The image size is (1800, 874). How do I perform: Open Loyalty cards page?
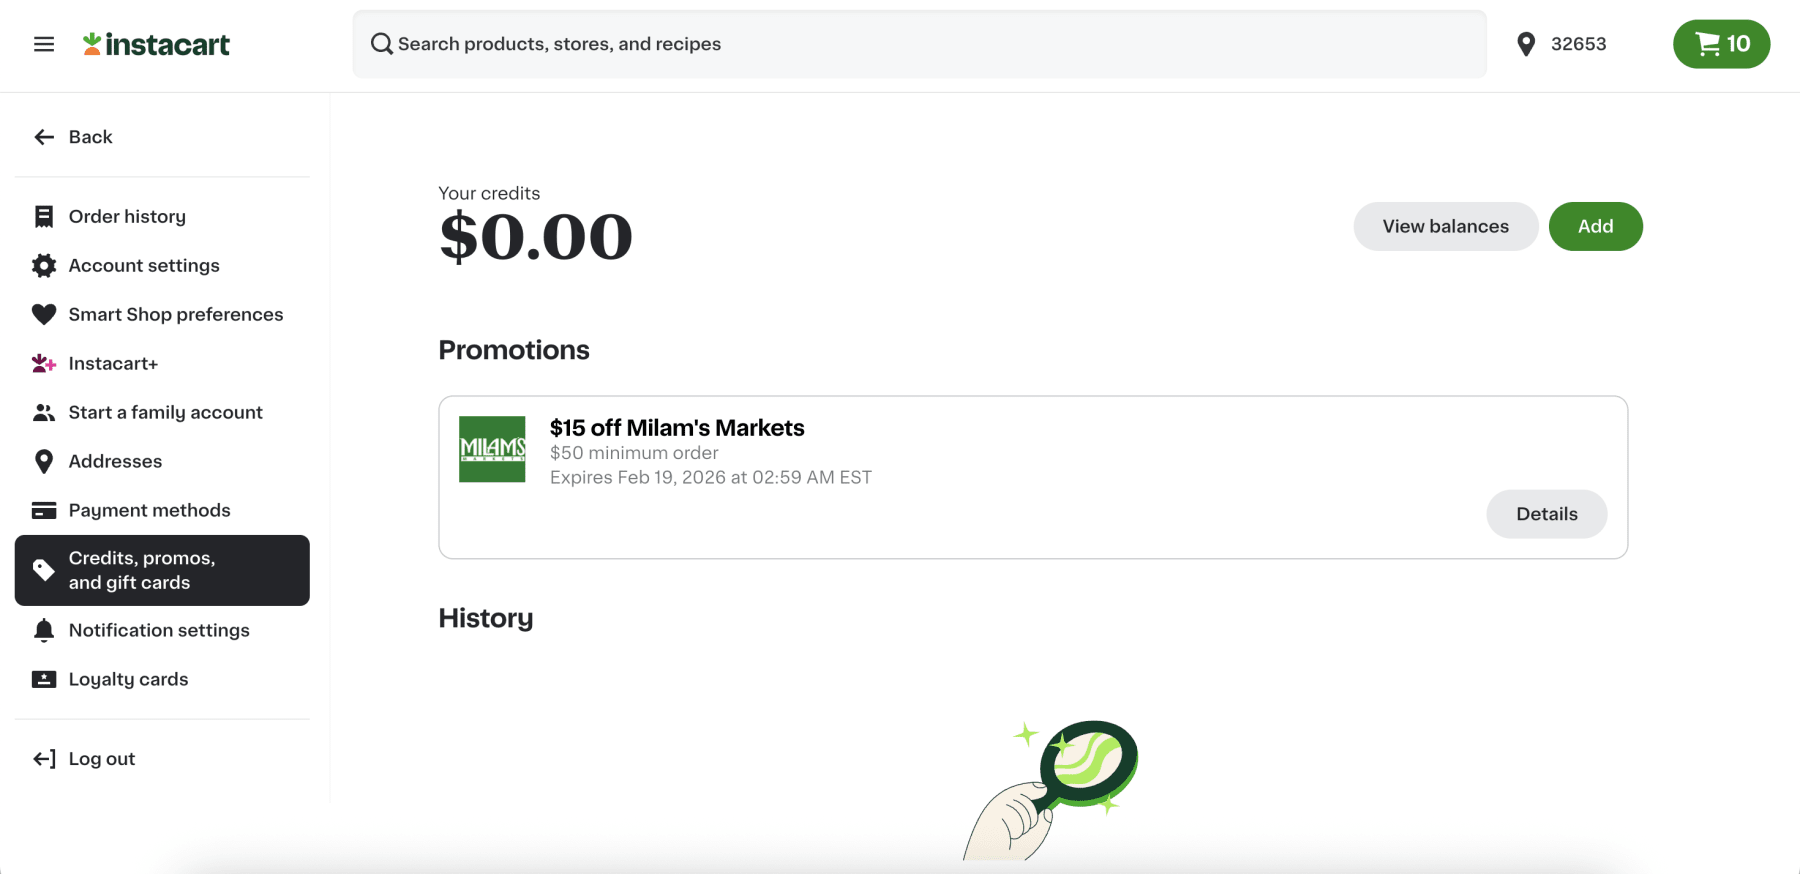(x=128, y=680)
